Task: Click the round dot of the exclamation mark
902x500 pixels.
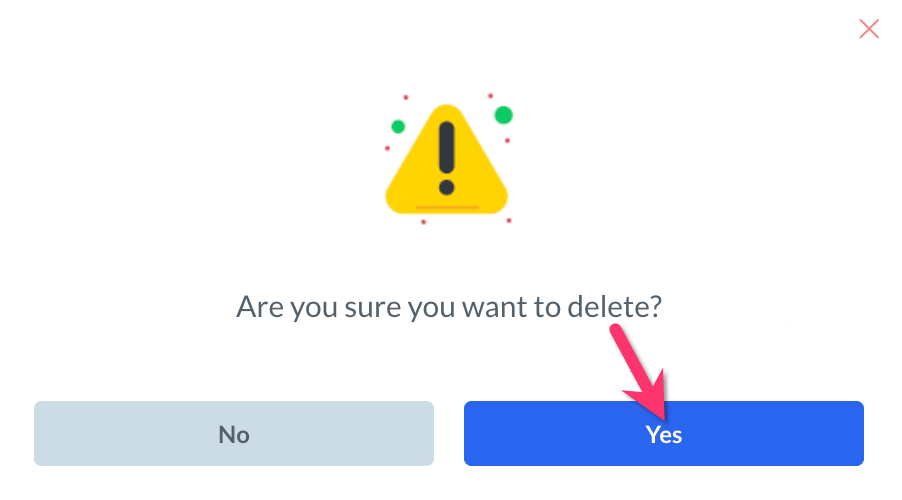Action: coord(446,187)
